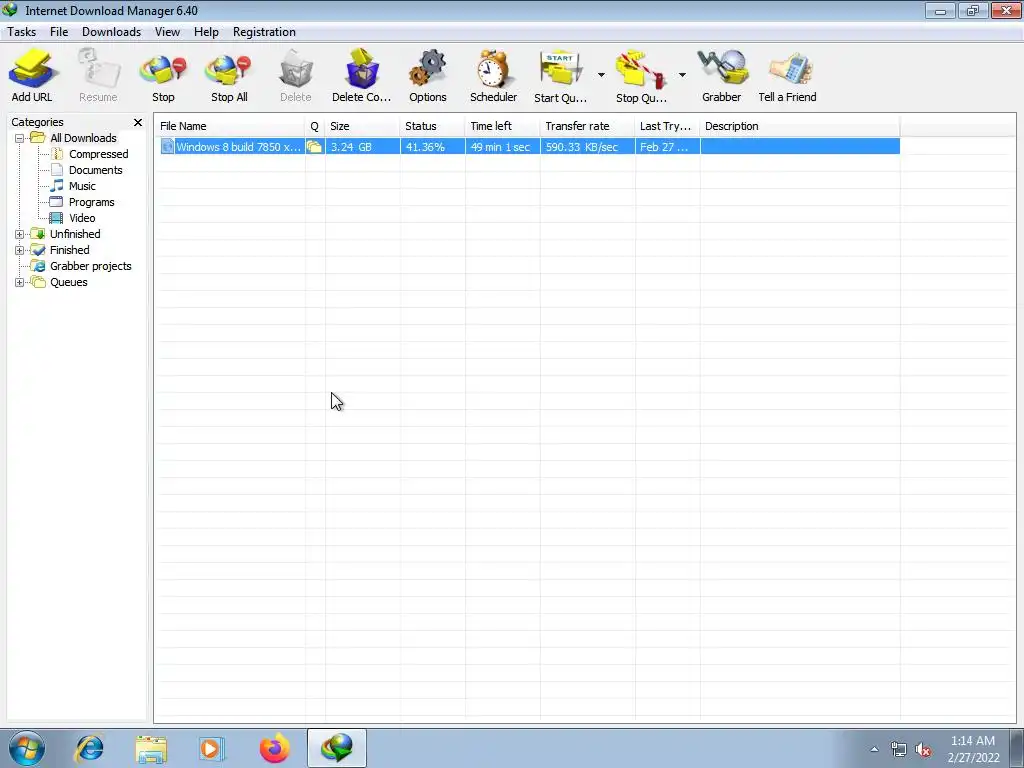Click the muted volume tray icon
The width and height of the screenshot is (1024, 768).
[923, 750]
